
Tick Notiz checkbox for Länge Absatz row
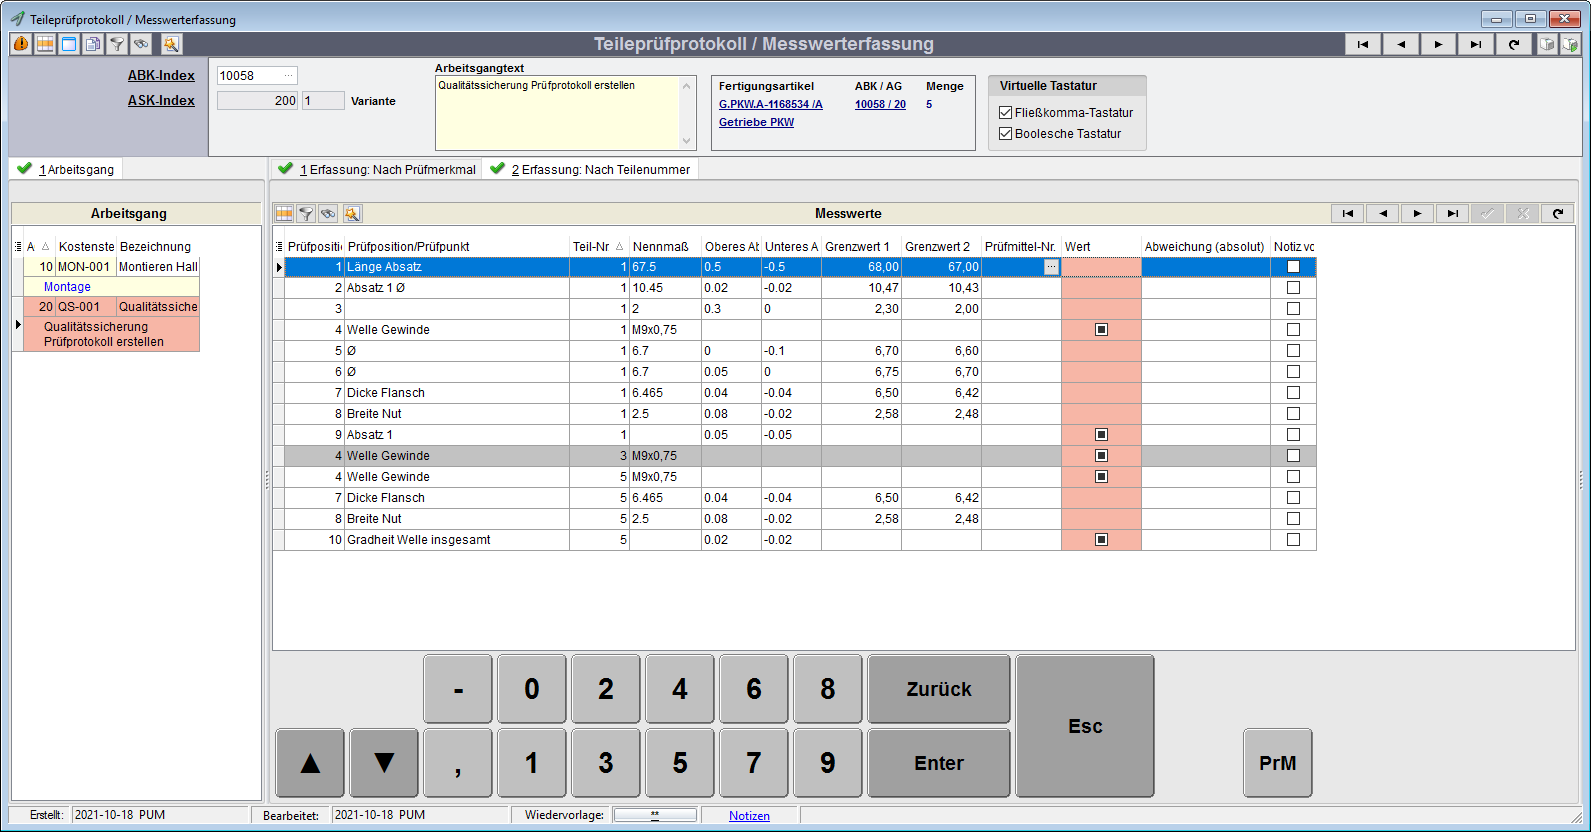[x=1293, y=267]
